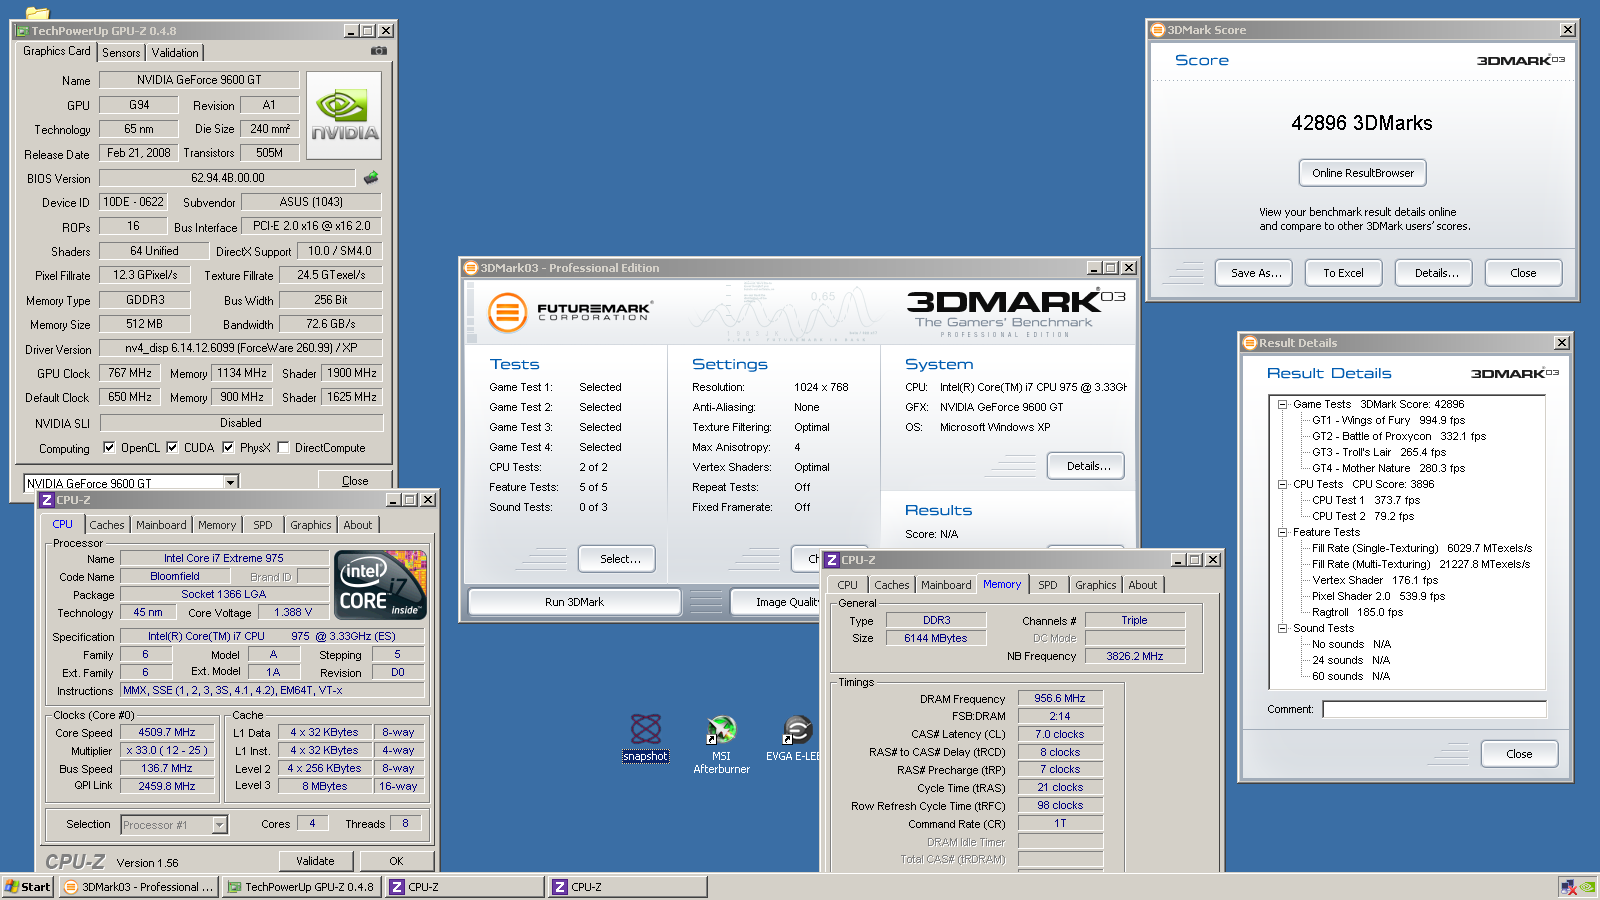This screenshot has width=1600, height=900.
Task: Click the folder icon at top-left of desktop
Action: click(37, 13)
